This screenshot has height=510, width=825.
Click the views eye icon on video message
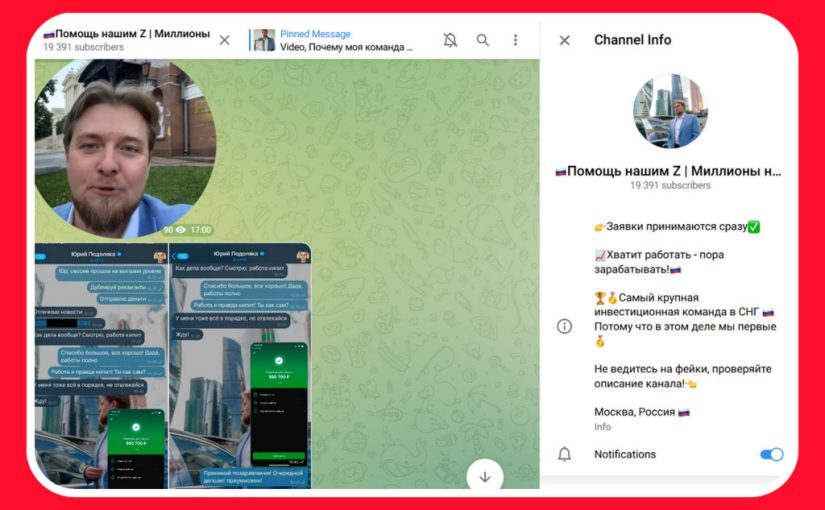(x=182, y=230)
